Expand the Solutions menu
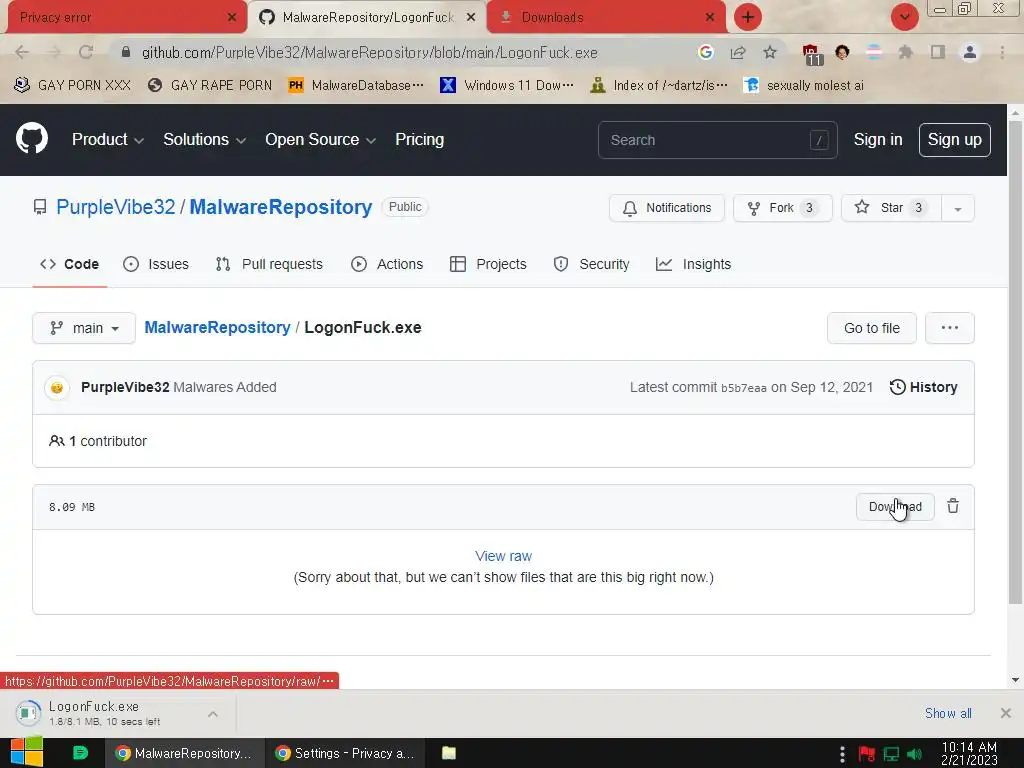 tap(204, 139)
